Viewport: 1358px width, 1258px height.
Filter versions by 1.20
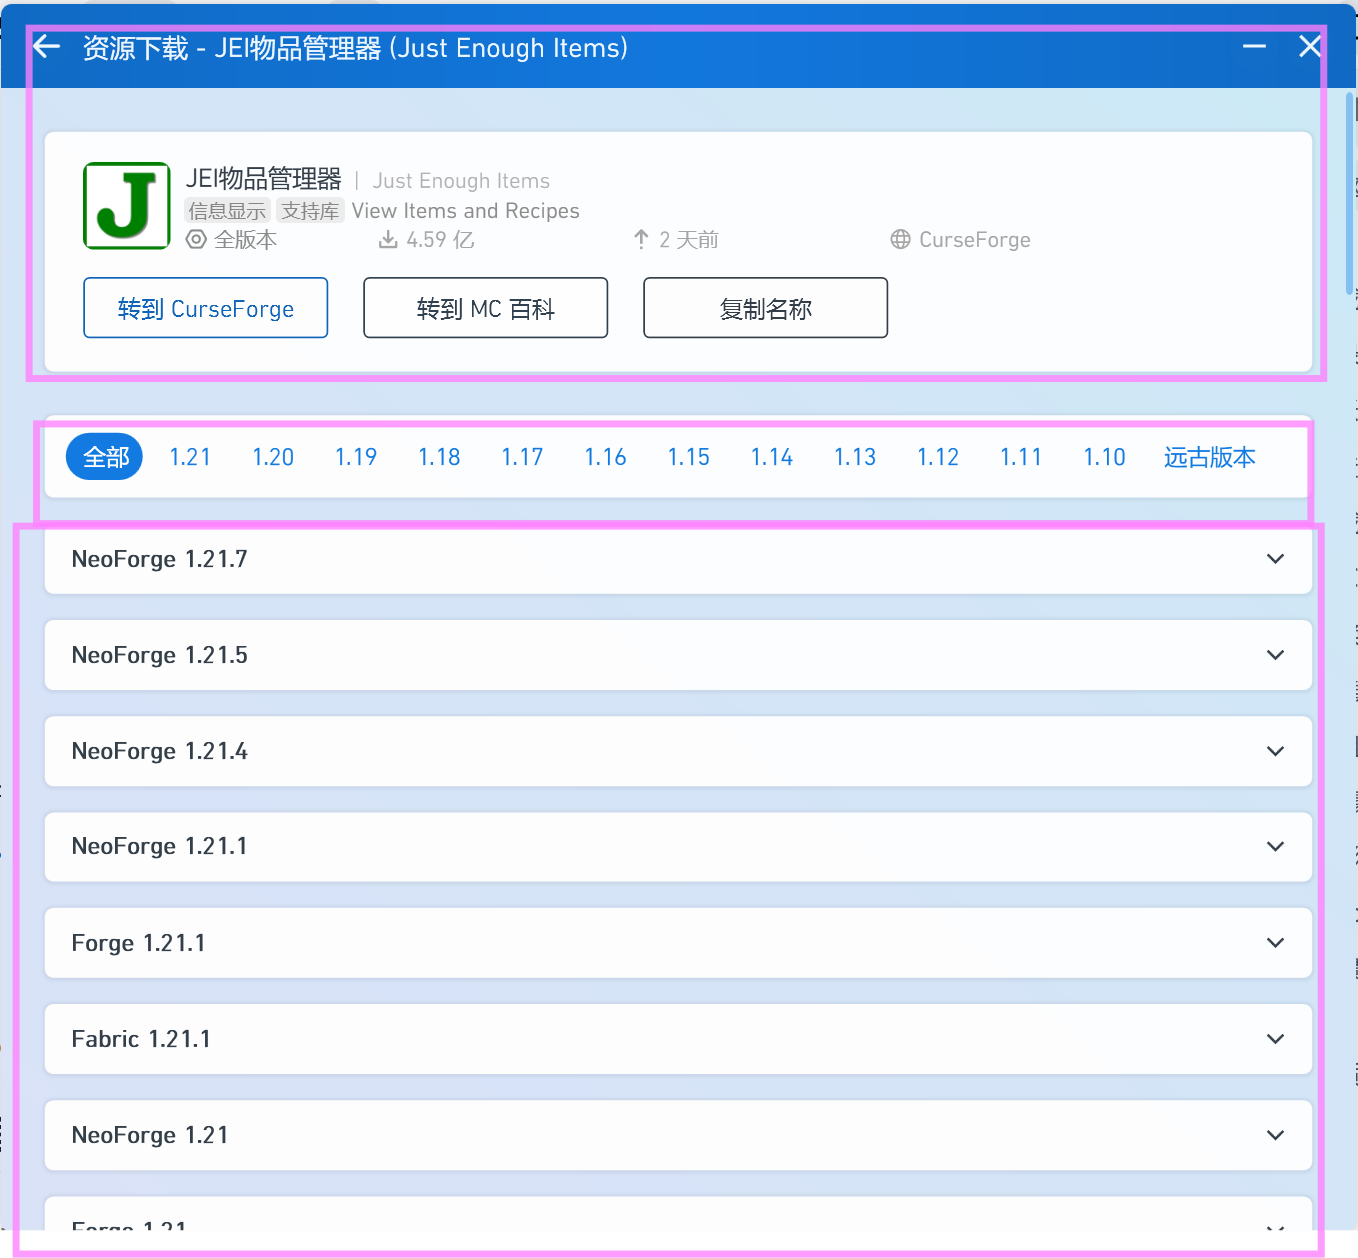pos(273,457)
